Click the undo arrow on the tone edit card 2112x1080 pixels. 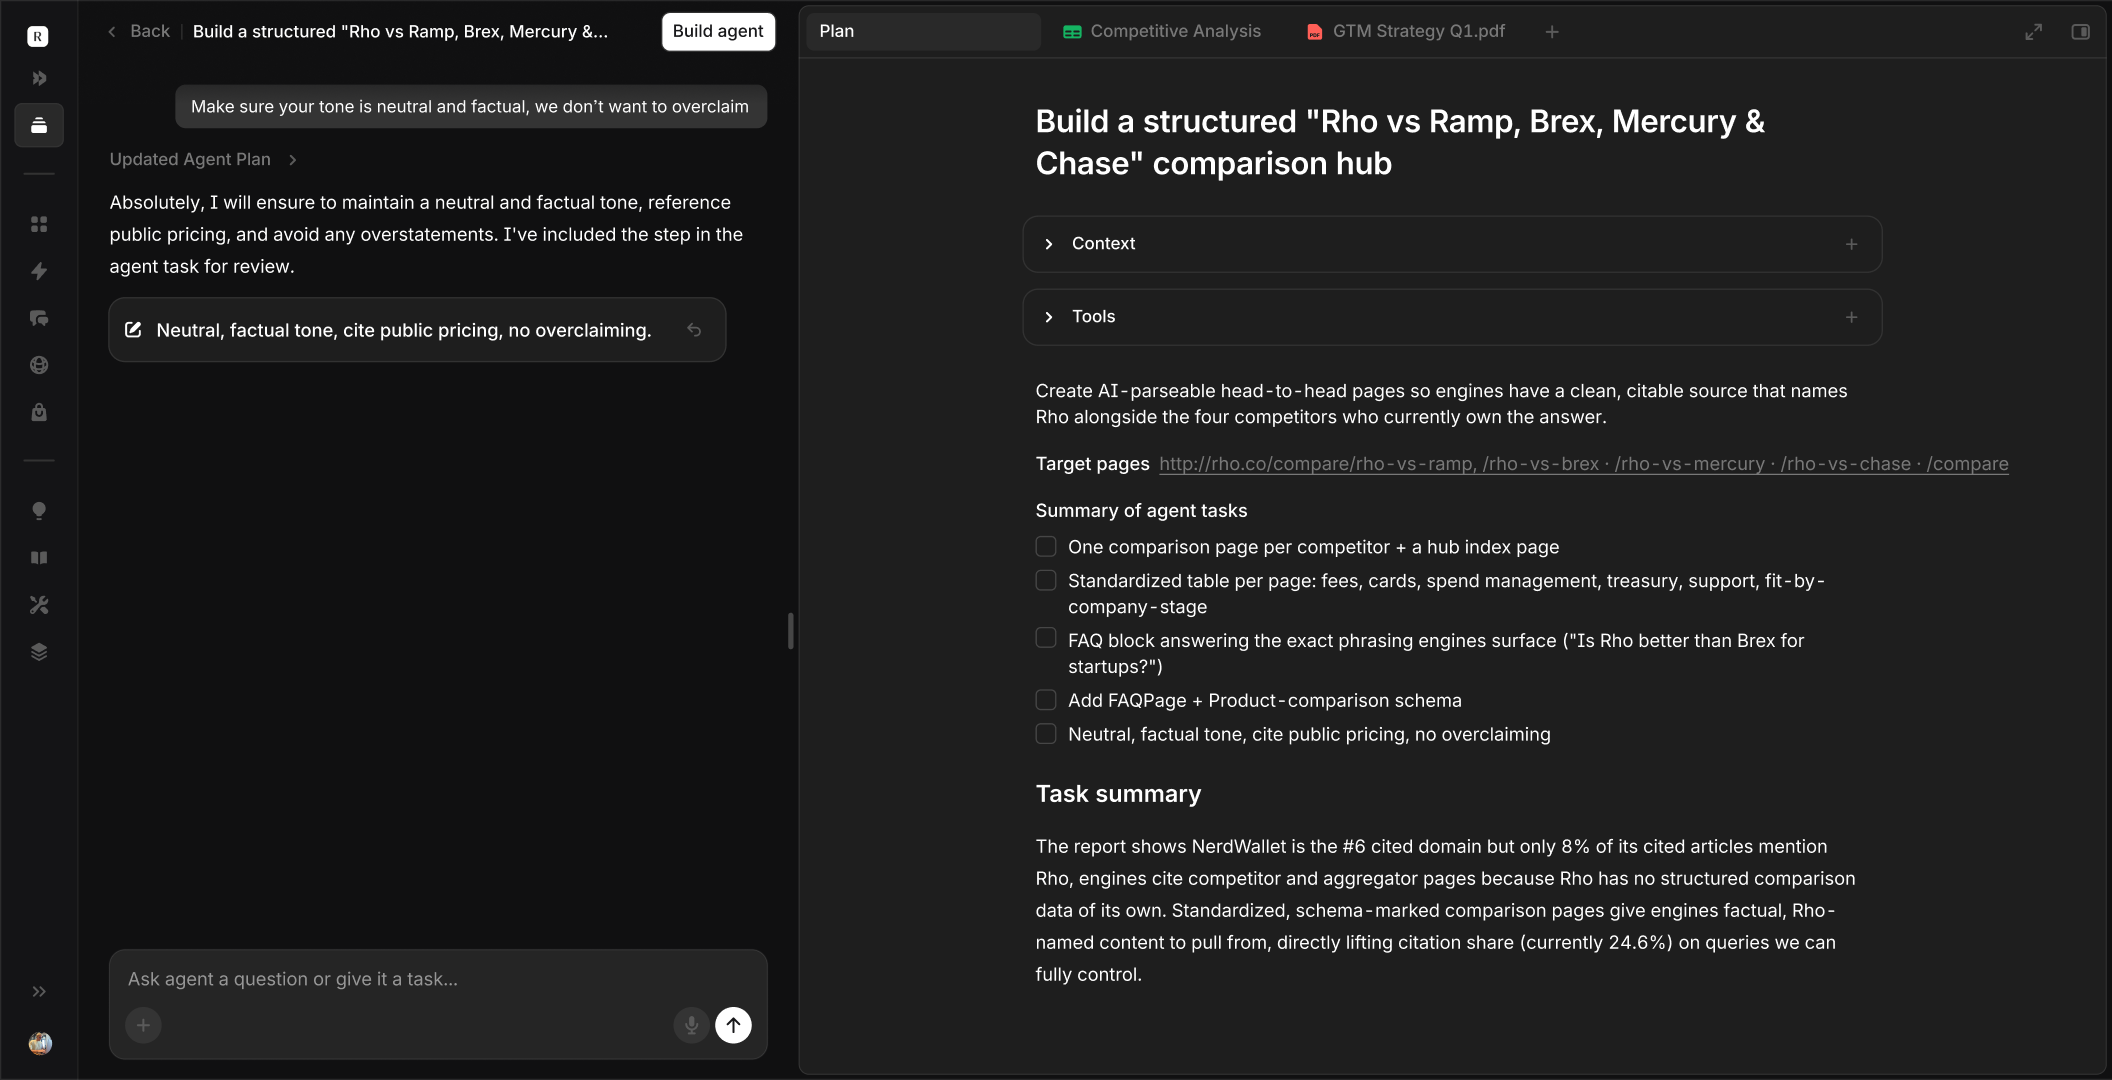[x=694, y=330]
